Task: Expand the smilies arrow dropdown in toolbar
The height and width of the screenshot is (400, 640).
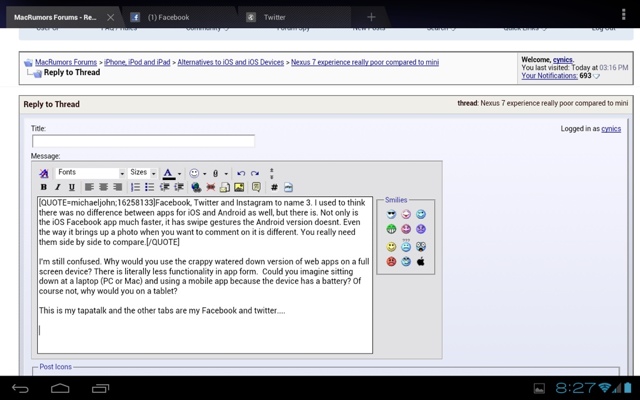Action: 204,173
